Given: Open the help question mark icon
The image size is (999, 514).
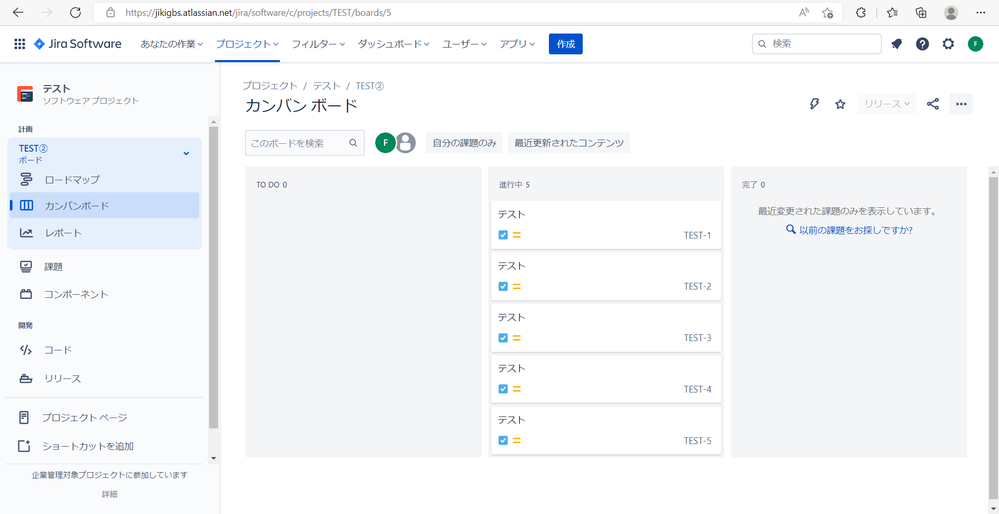Looking at the screenshot, I should point(923,44).
